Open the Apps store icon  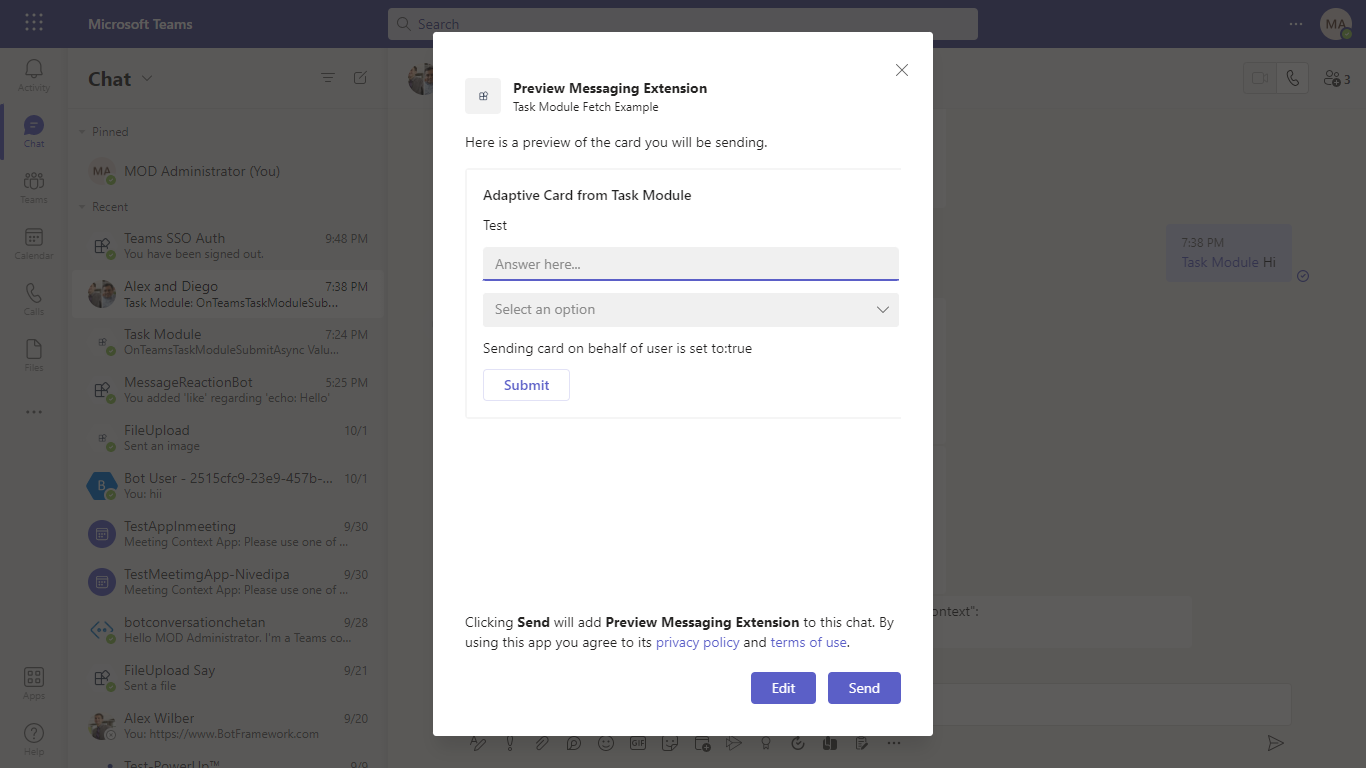coord(34,683)
